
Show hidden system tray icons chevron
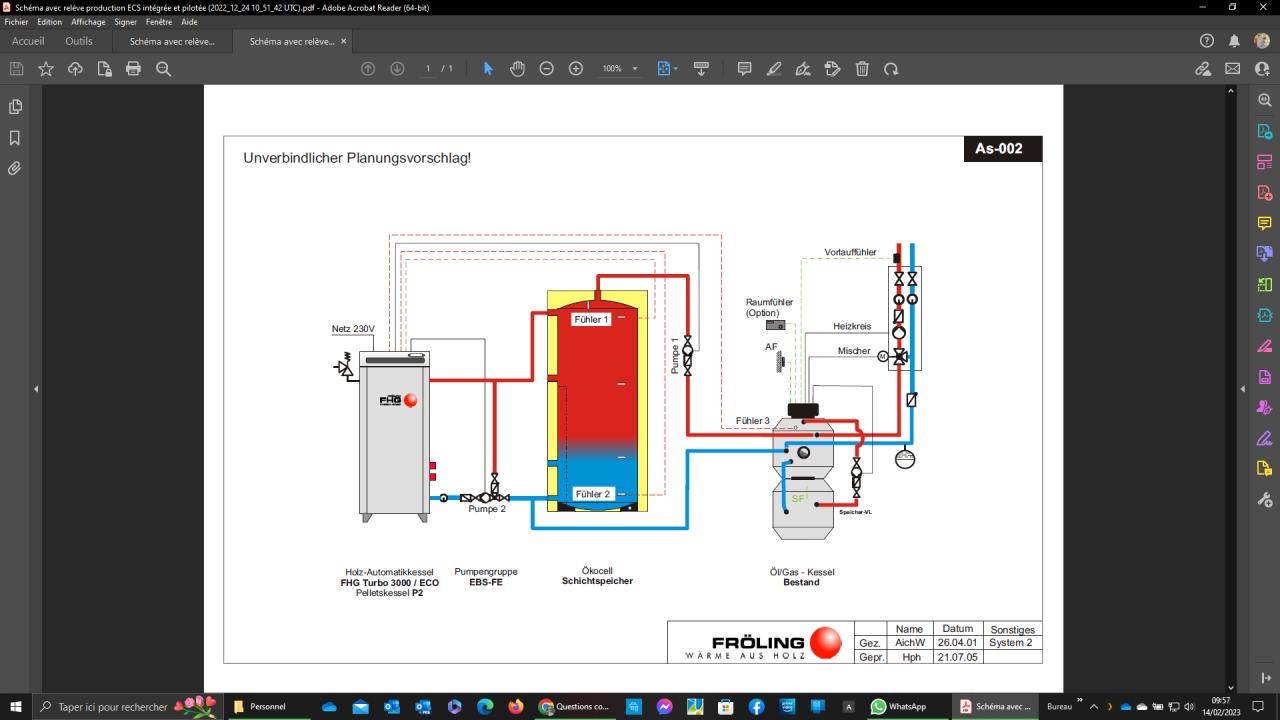click(1093, 706)
